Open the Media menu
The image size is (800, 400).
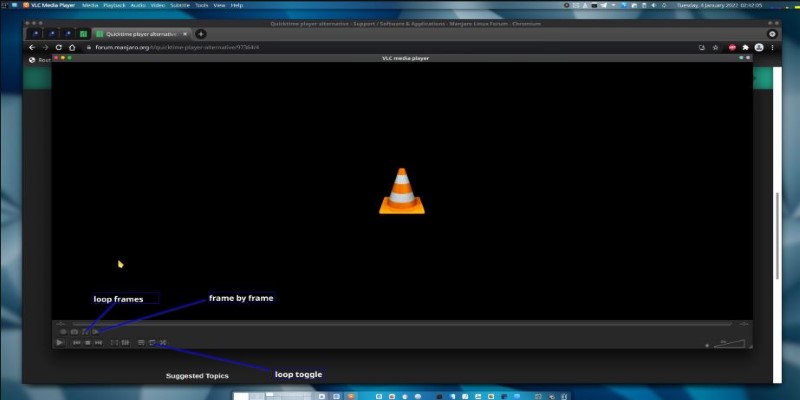[x=90, y=5]
